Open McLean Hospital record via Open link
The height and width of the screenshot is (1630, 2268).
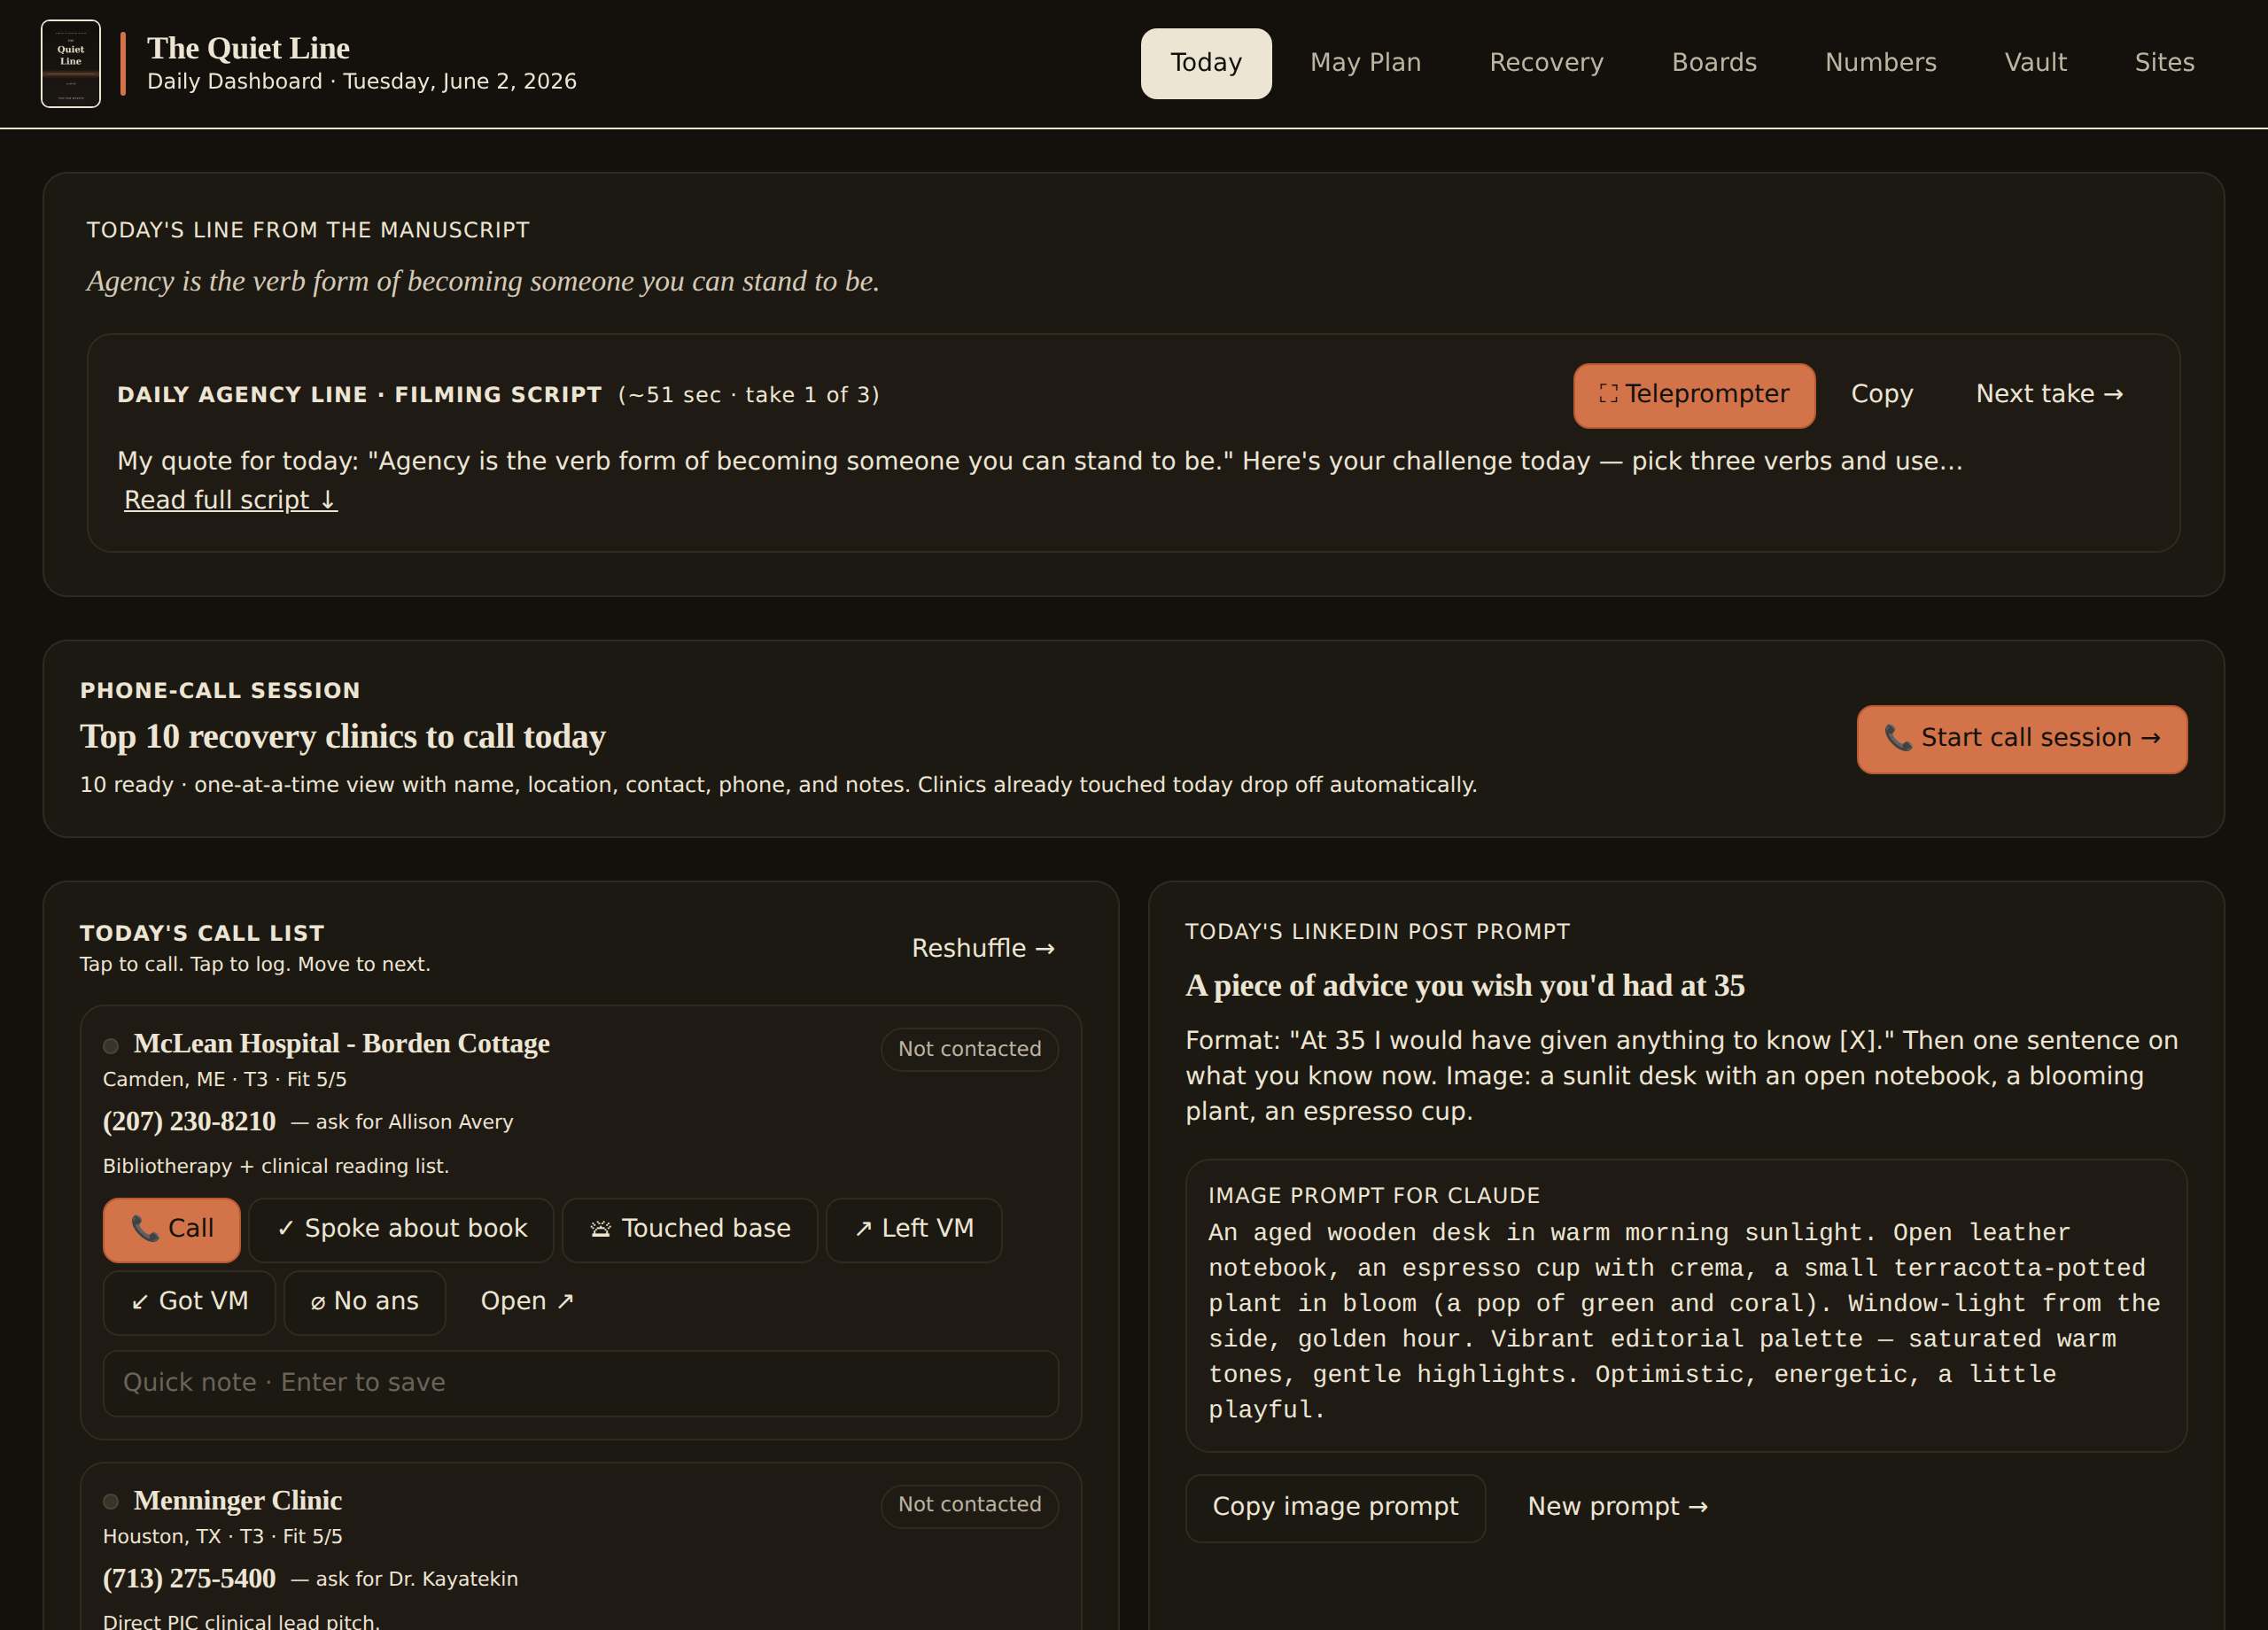(x=527, y=1302)
